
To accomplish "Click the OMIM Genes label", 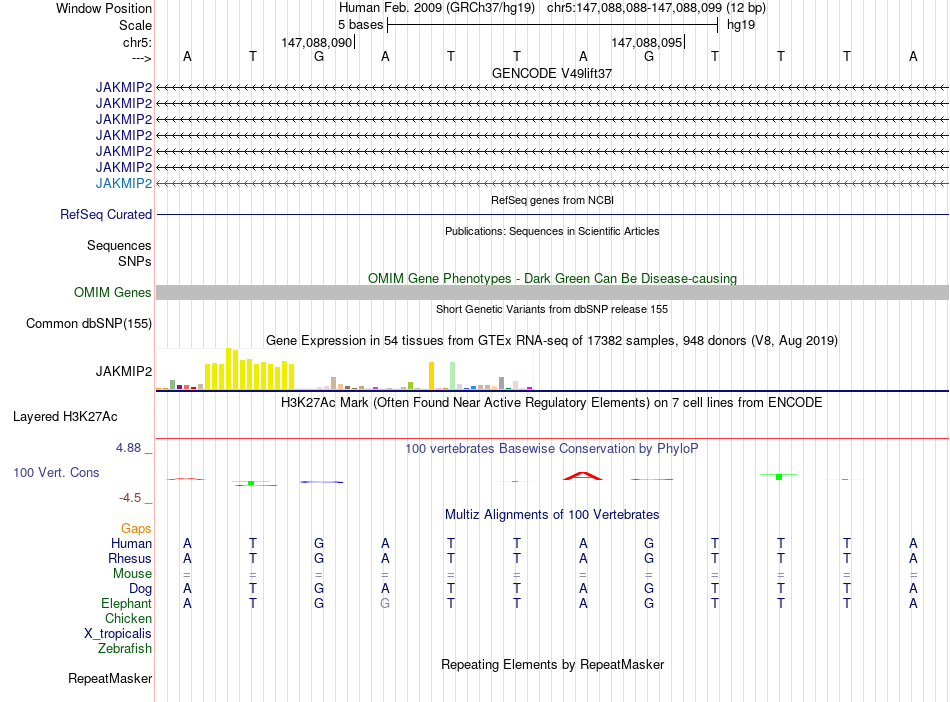I will 113,293.
